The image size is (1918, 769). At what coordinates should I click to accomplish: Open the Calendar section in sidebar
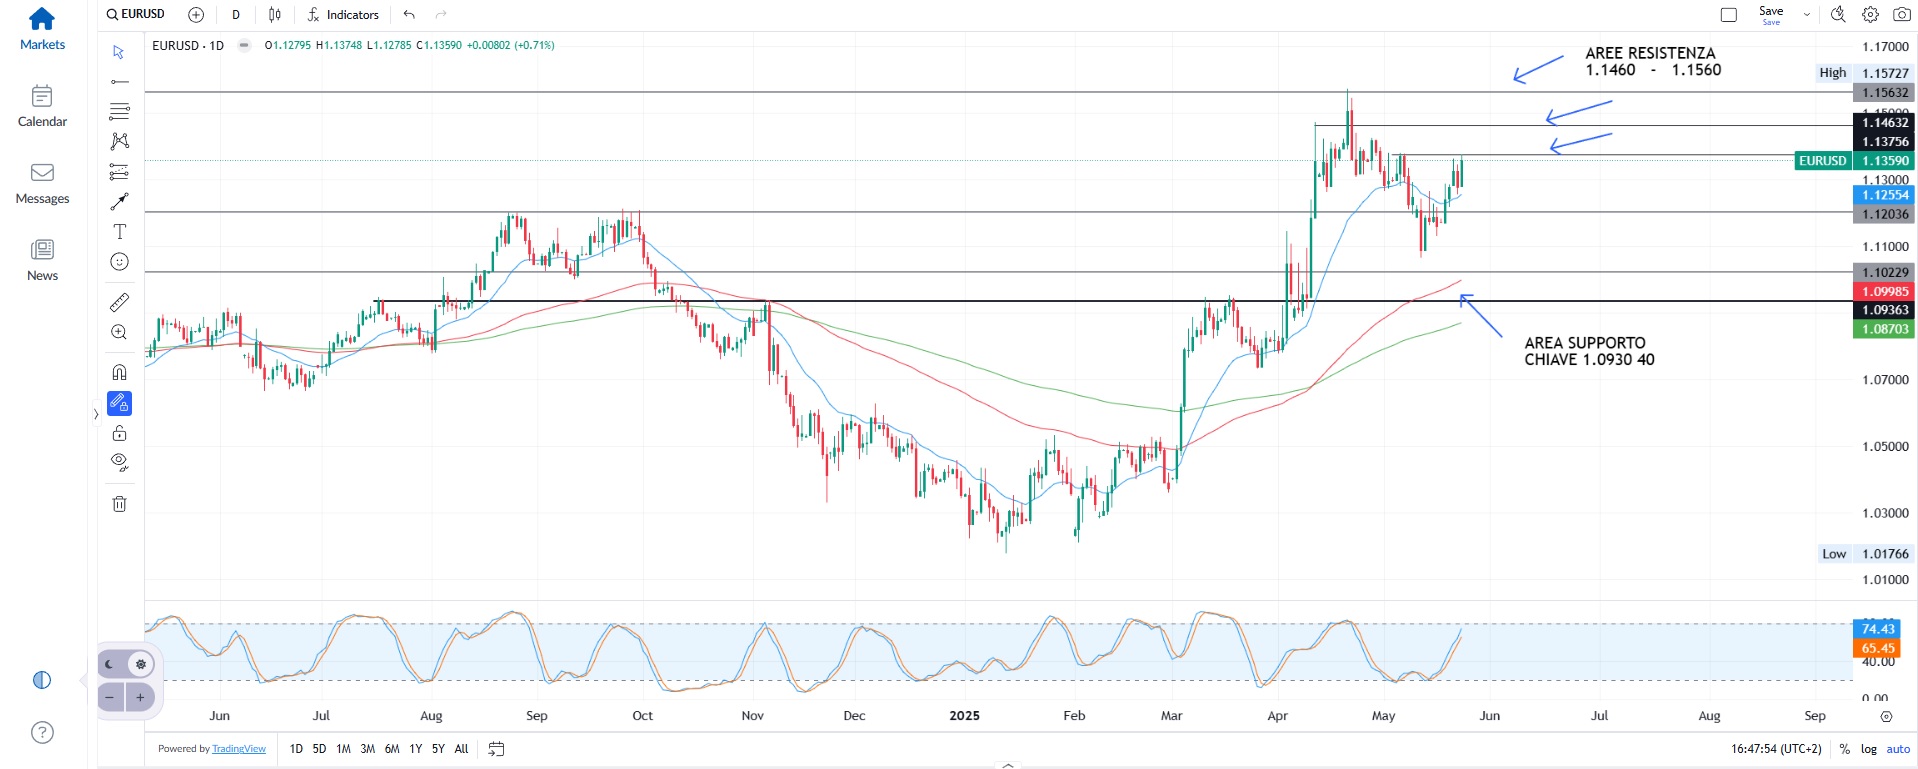[x=42, y=107]
